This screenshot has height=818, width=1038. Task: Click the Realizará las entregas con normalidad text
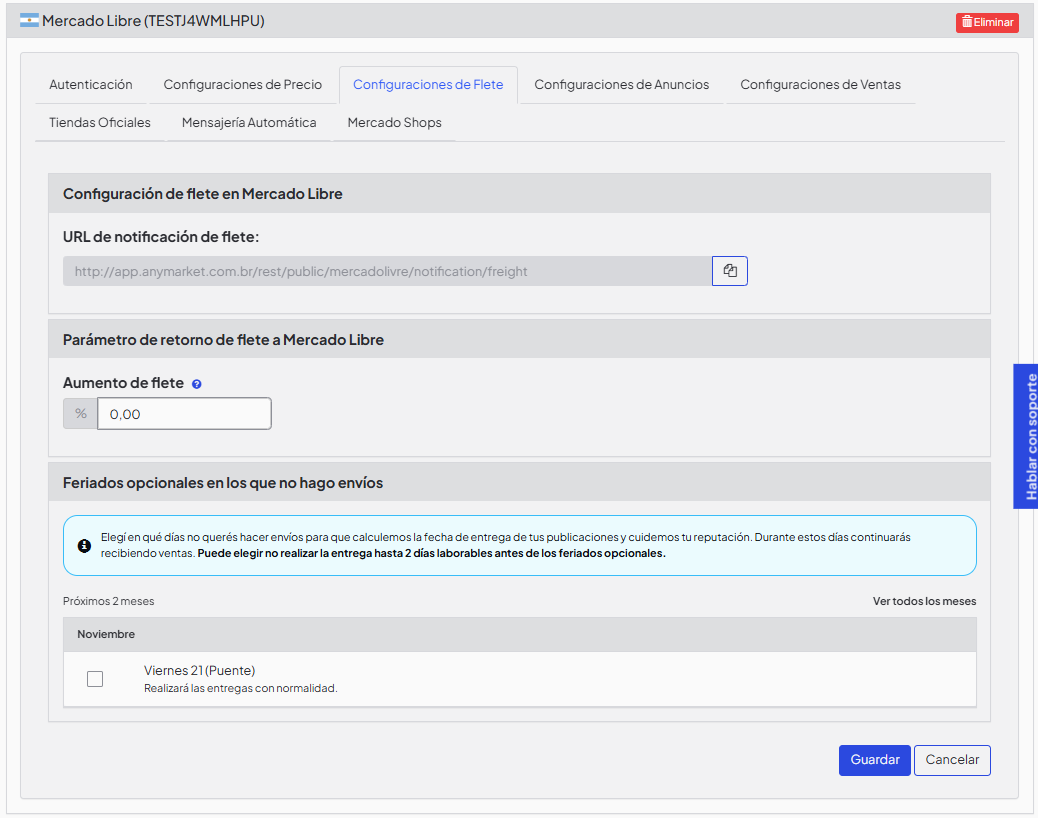241,688
